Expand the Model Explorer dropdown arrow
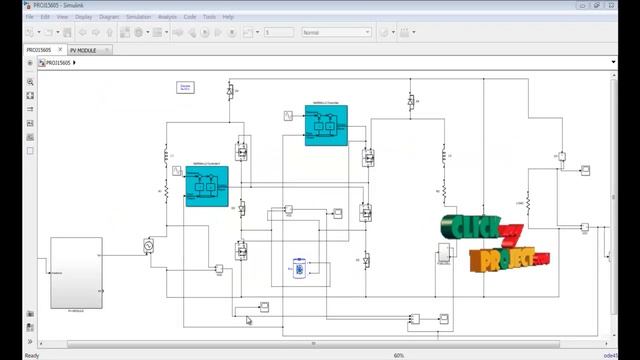Screen dimensions: 640x360 click(x=167, y=32)
